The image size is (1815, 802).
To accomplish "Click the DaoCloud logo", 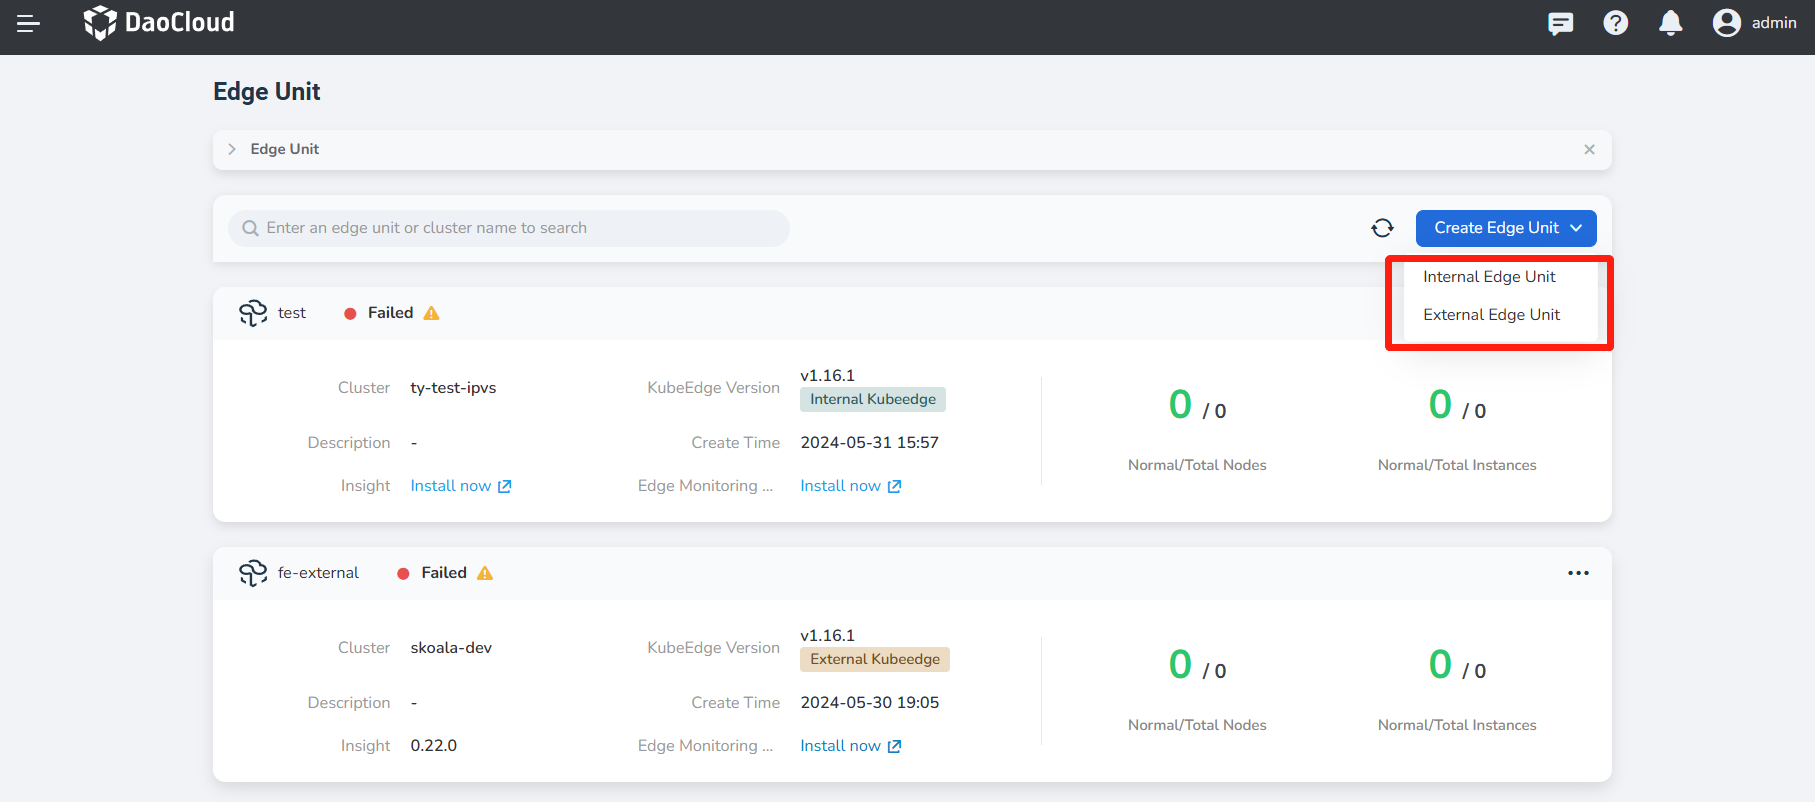I will click(159, 22).
